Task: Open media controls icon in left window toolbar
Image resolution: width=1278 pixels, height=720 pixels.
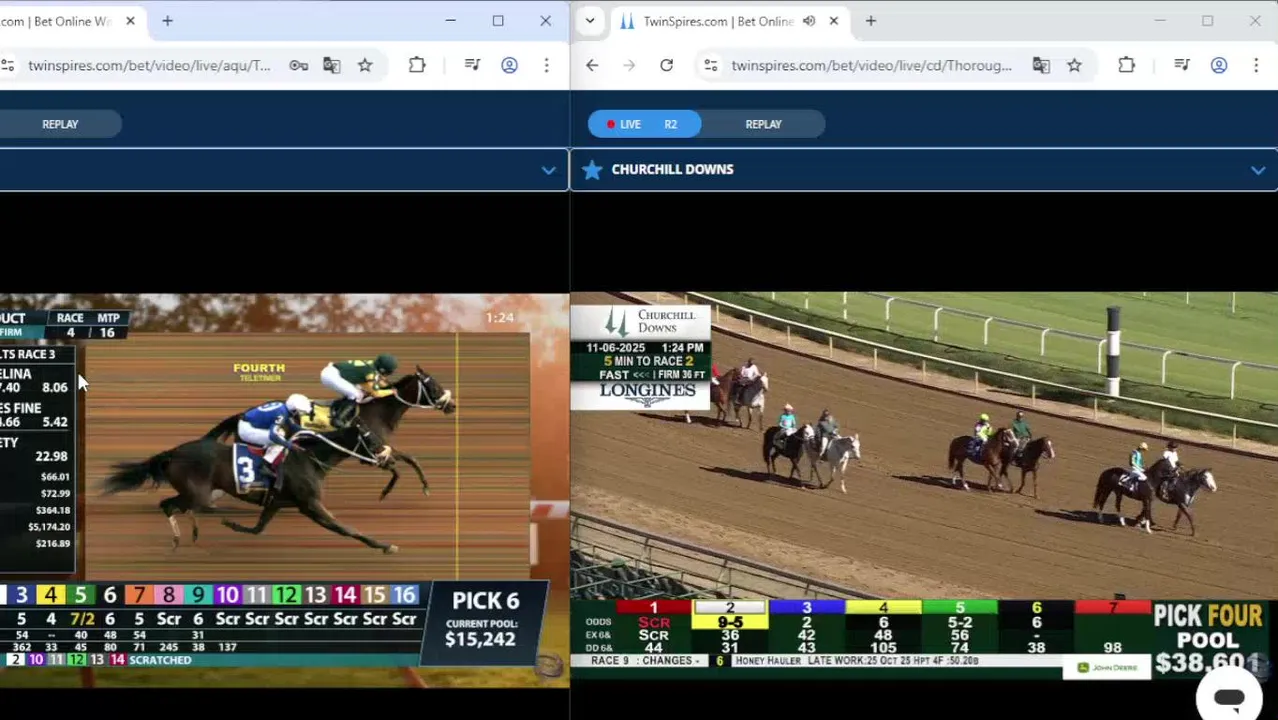Action: [472, 65]
